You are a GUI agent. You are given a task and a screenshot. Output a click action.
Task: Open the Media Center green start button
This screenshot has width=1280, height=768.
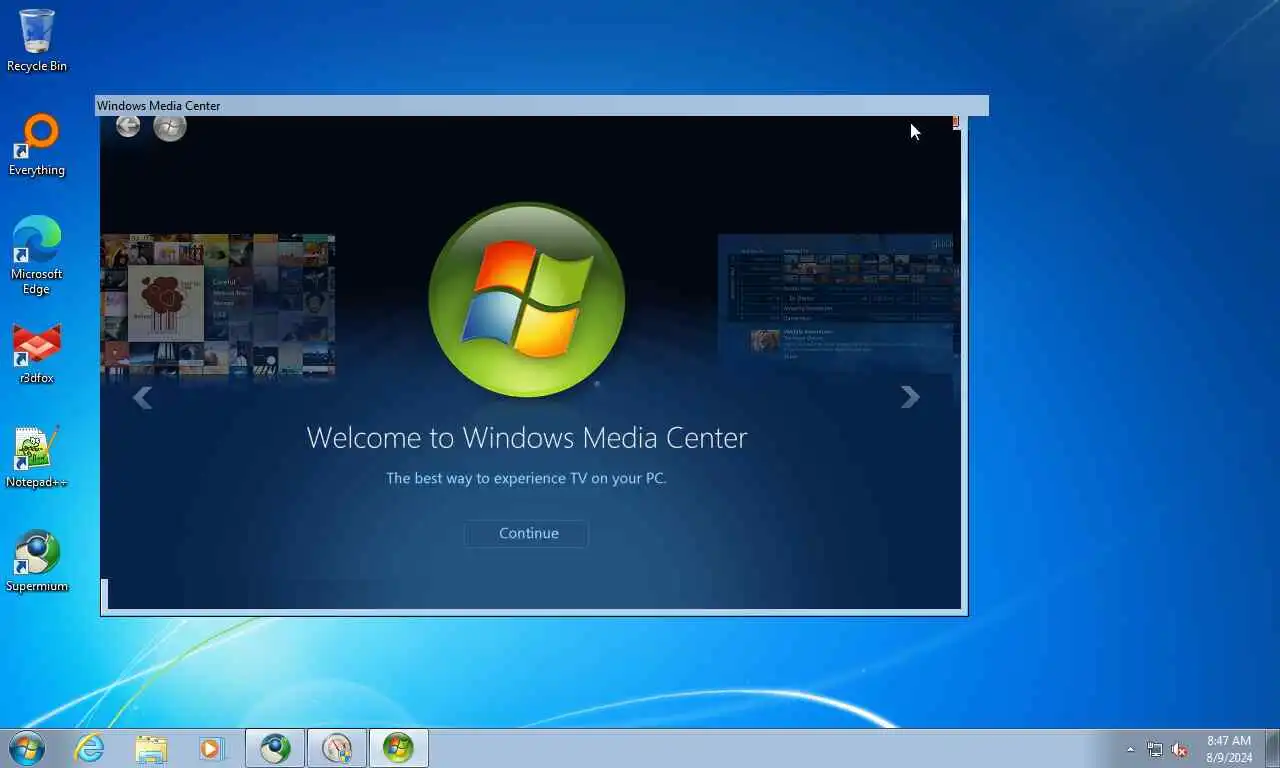[x=170, y=127]
